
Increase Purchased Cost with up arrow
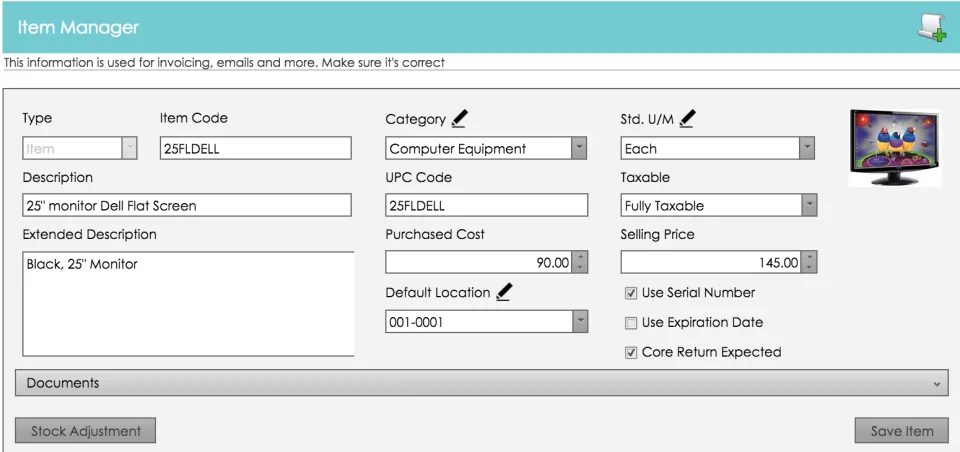tap(580, 257)
